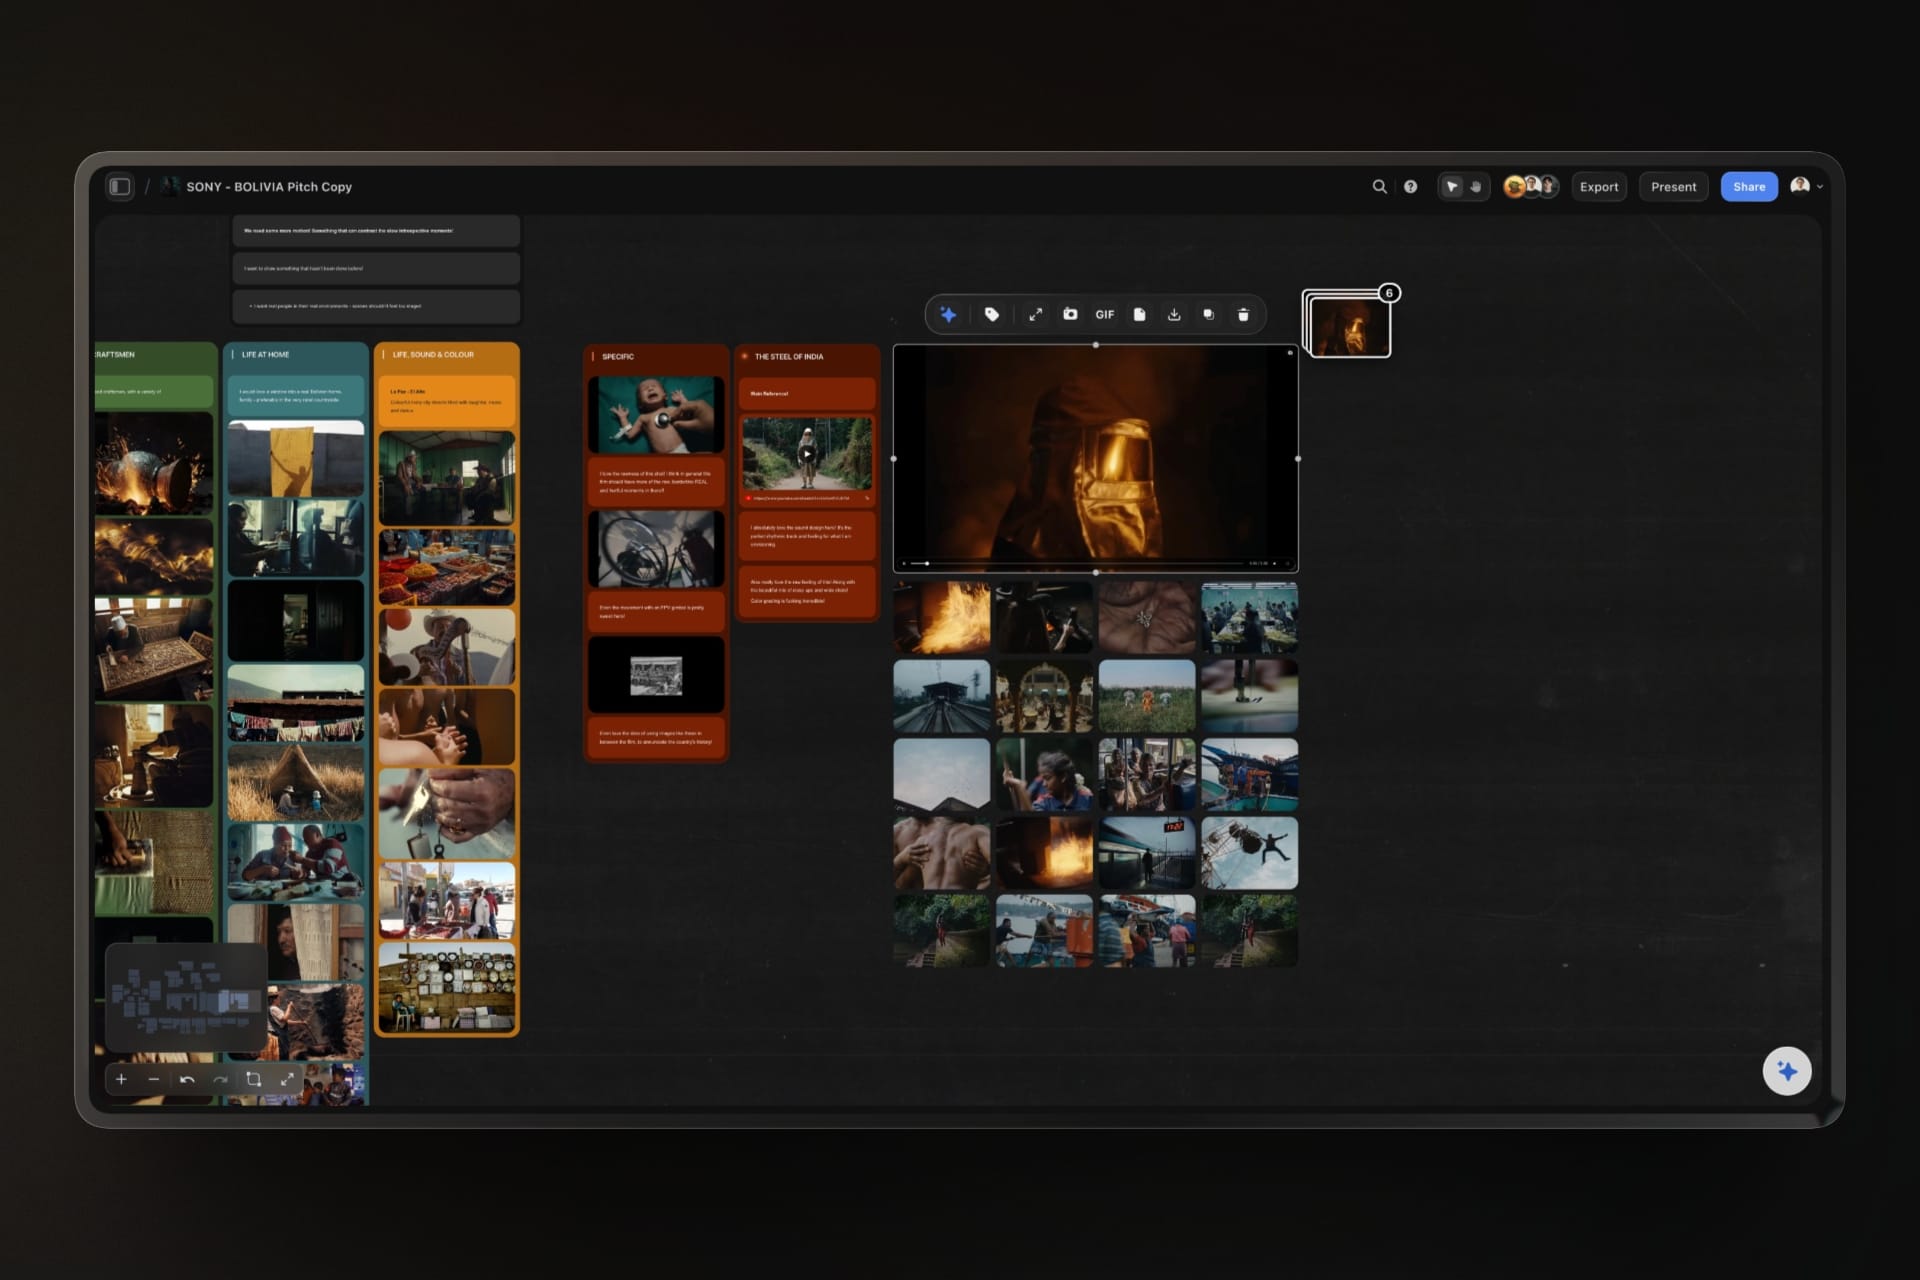Viewport: 1920px width, 1280px height.
Task: Play the hiker video in Steel of India
Action: [x=807, y=453]
